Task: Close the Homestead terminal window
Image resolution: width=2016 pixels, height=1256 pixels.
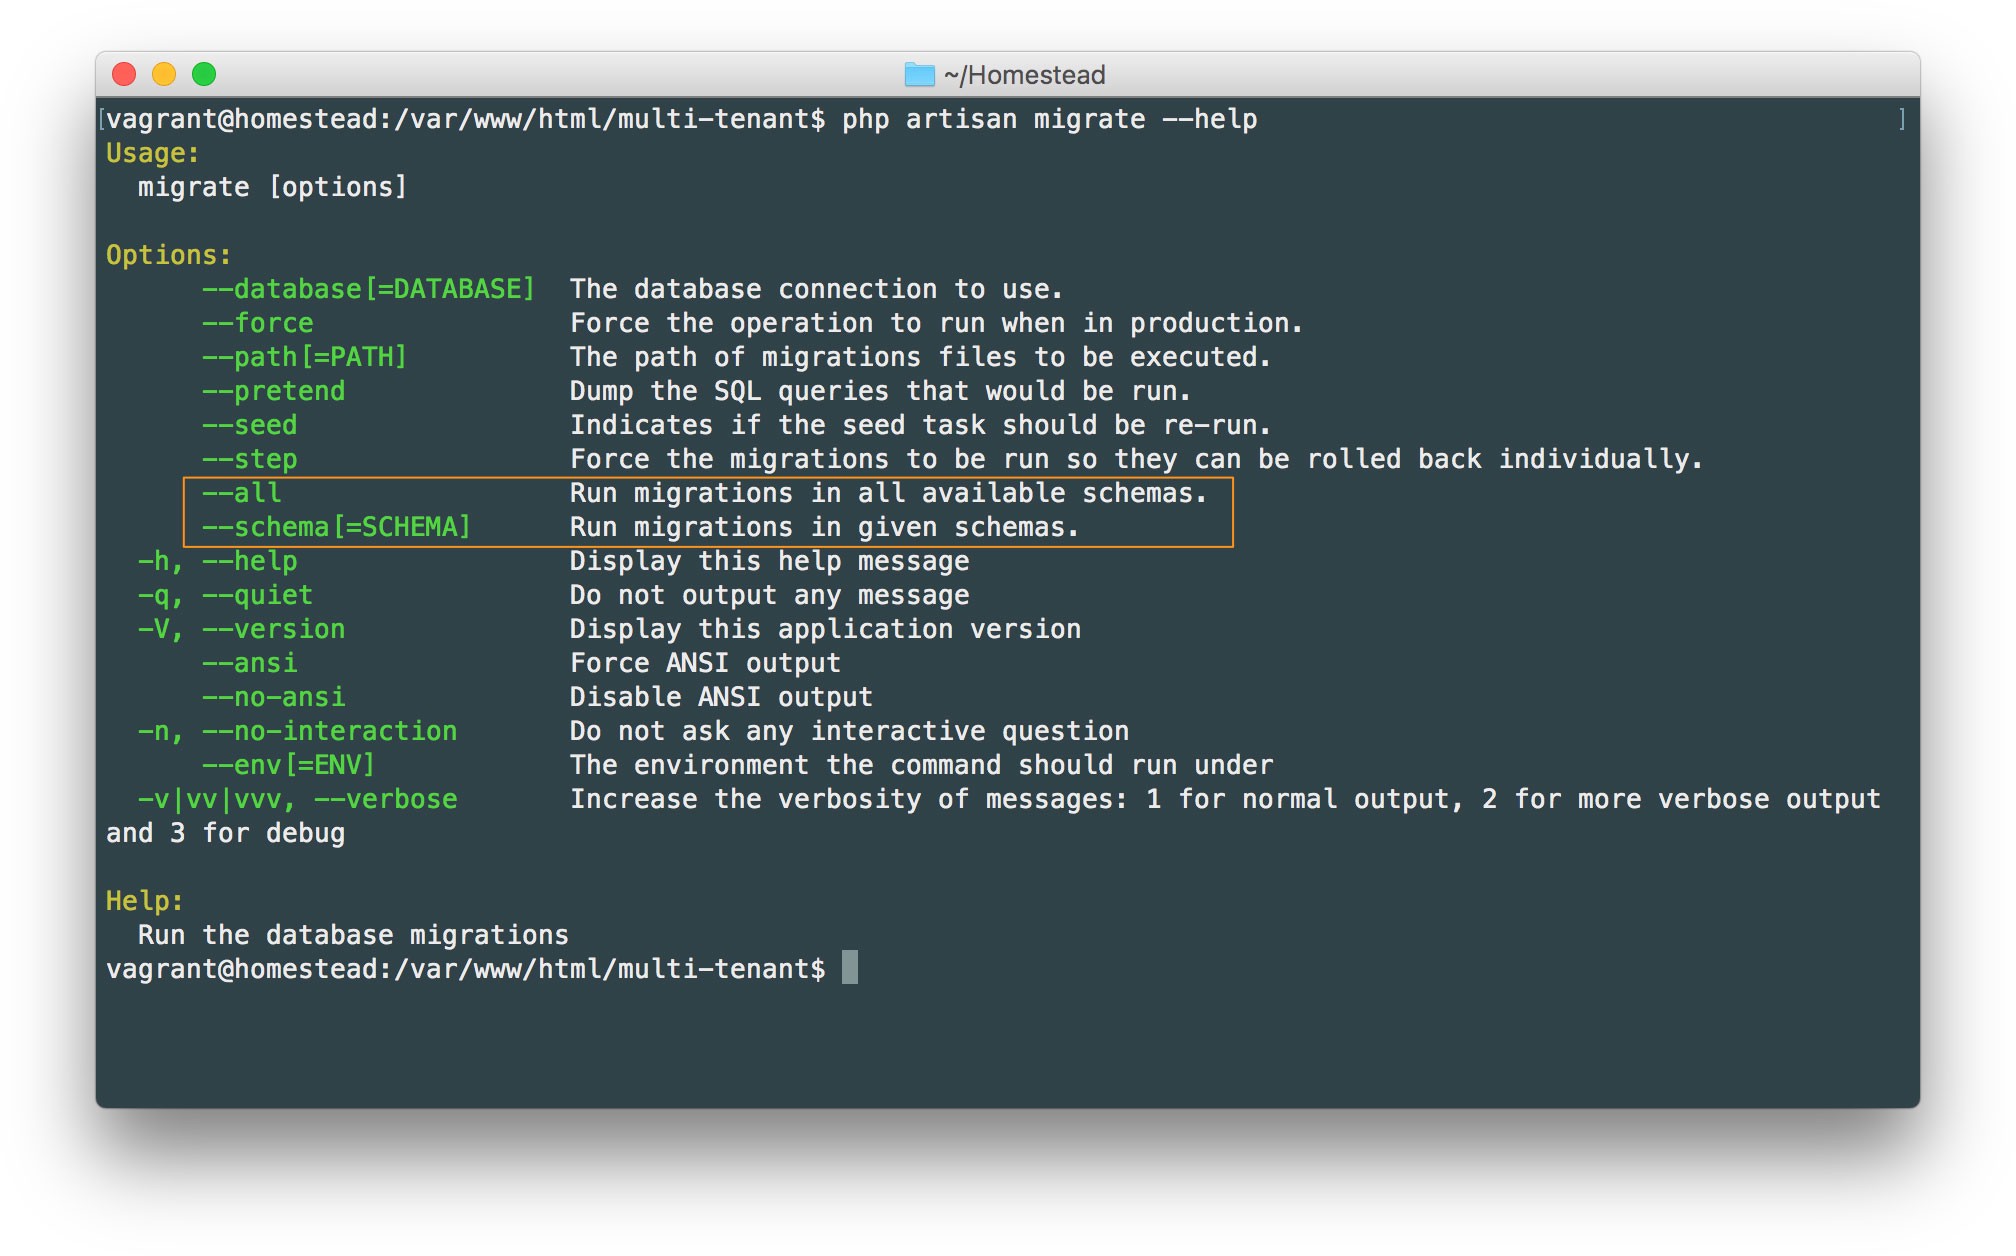Action: click(124, 74)
